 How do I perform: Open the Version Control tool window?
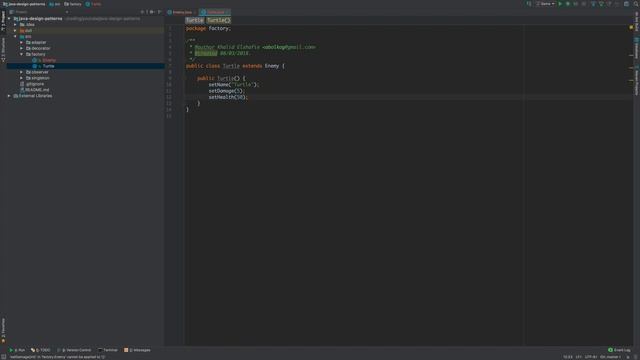pos(74,350)
